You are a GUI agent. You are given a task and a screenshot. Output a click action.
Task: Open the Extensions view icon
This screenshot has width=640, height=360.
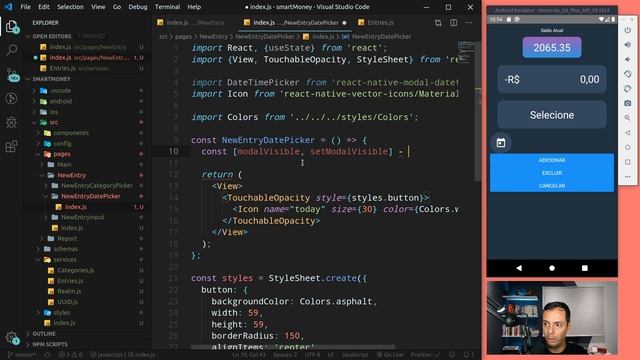pos(11,146)
